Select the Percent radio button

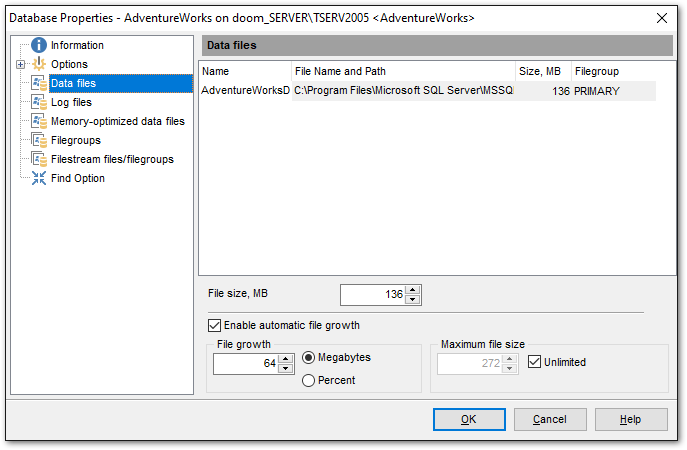308,380
